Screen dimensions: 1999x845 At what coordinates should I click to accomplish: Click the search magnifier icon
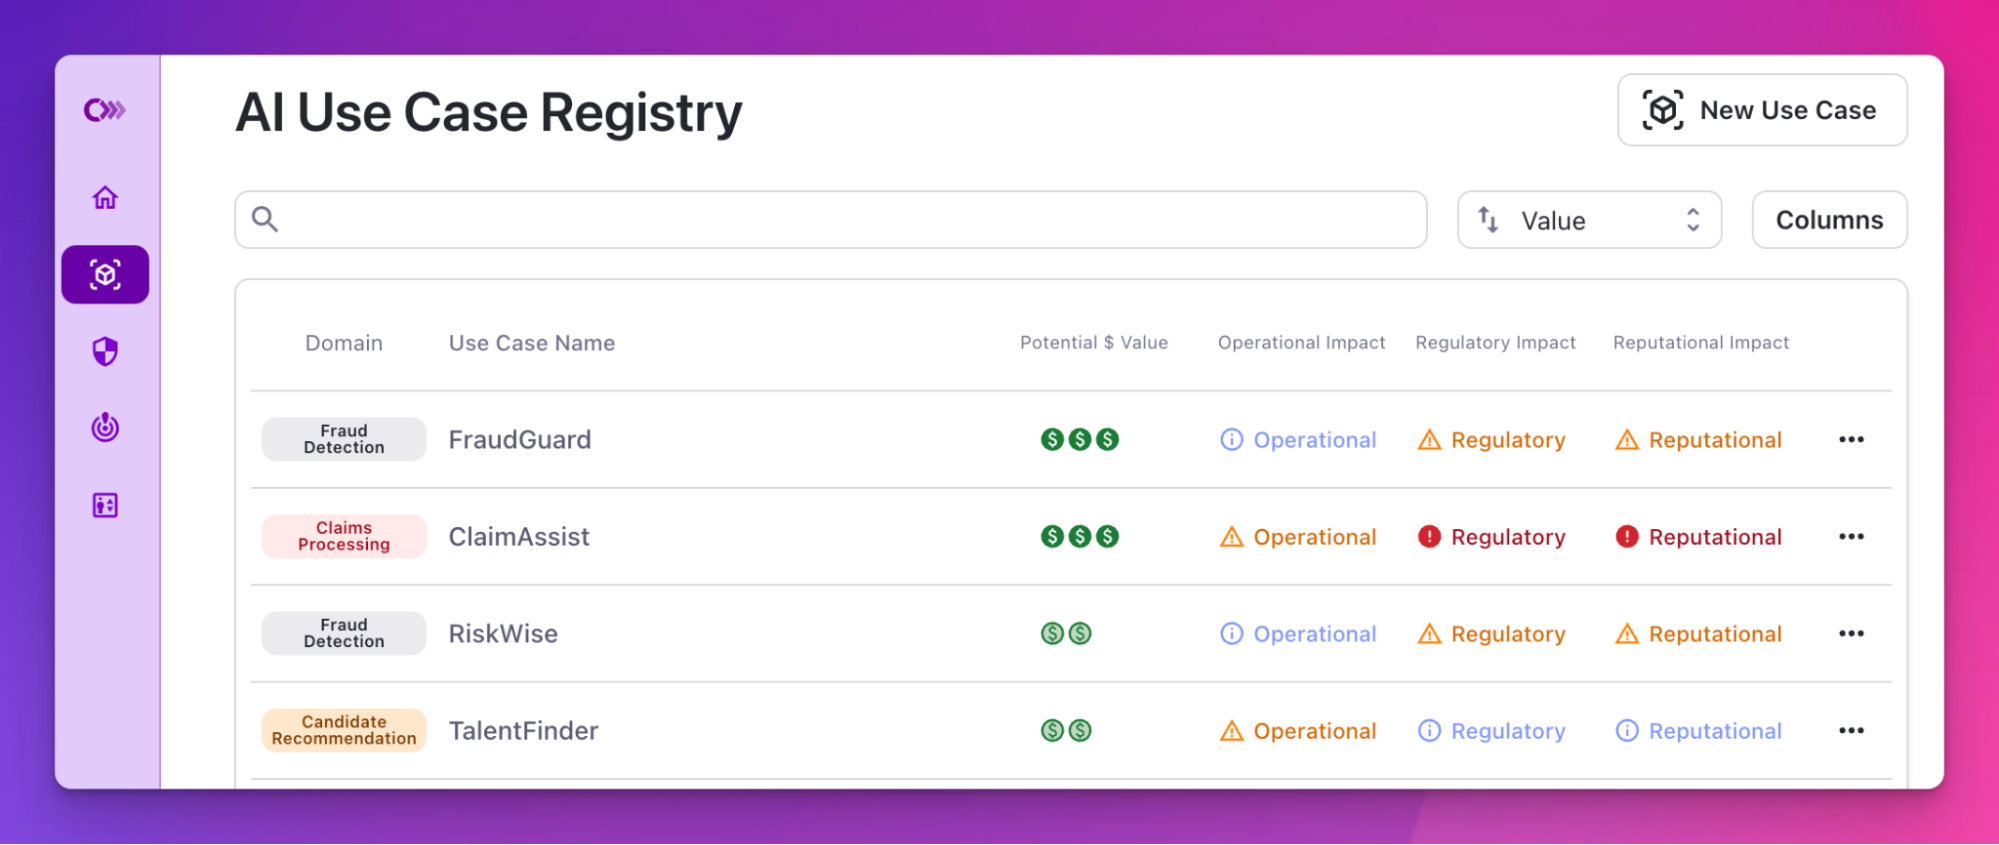(265, 219)
